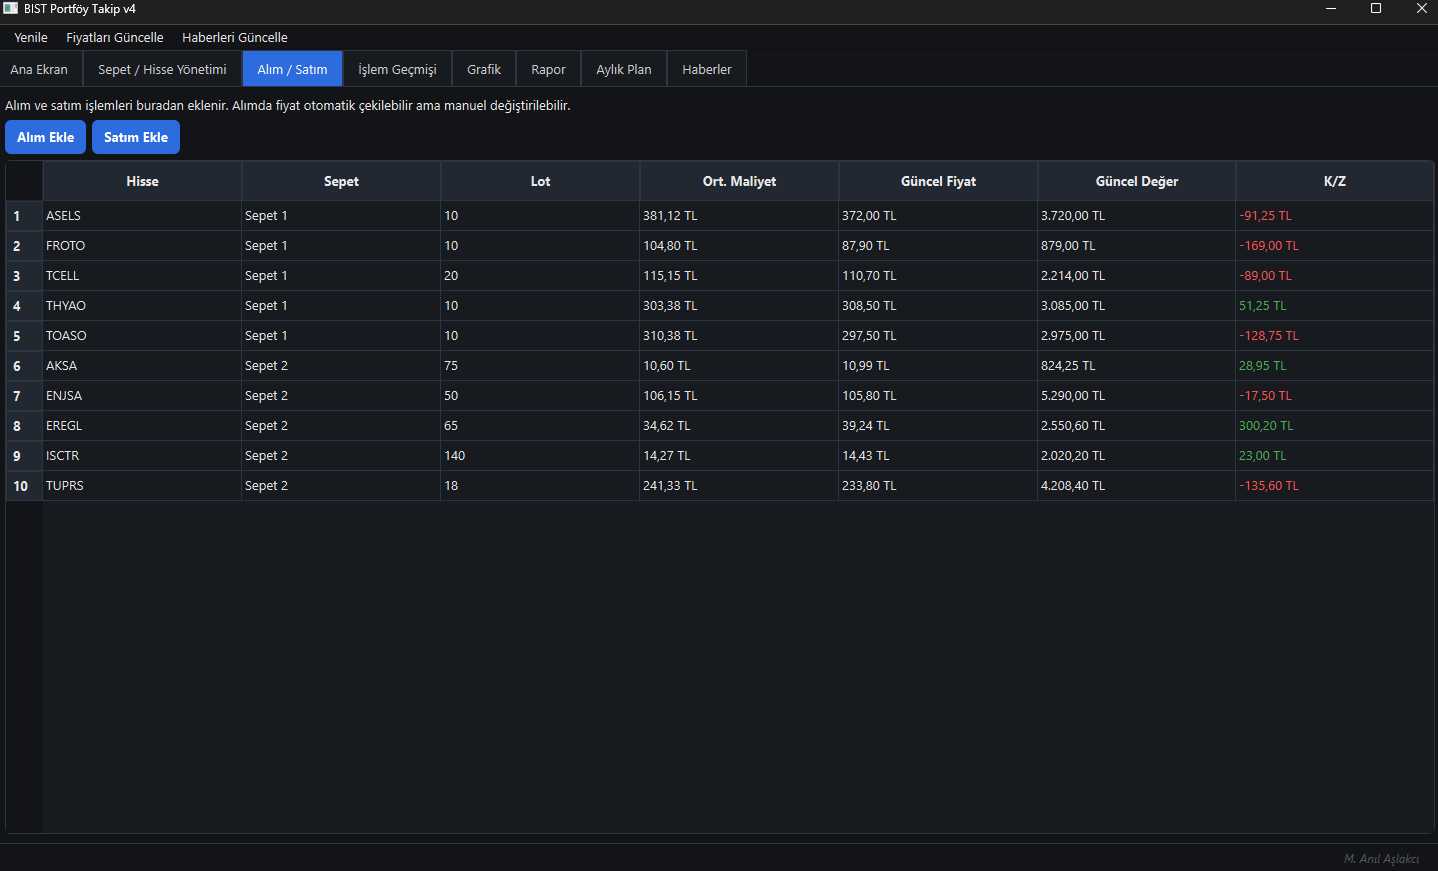Open the İşlem Geçmişi tab
1438x871 pixels.
pyautogui.click(x=397, y=69)
